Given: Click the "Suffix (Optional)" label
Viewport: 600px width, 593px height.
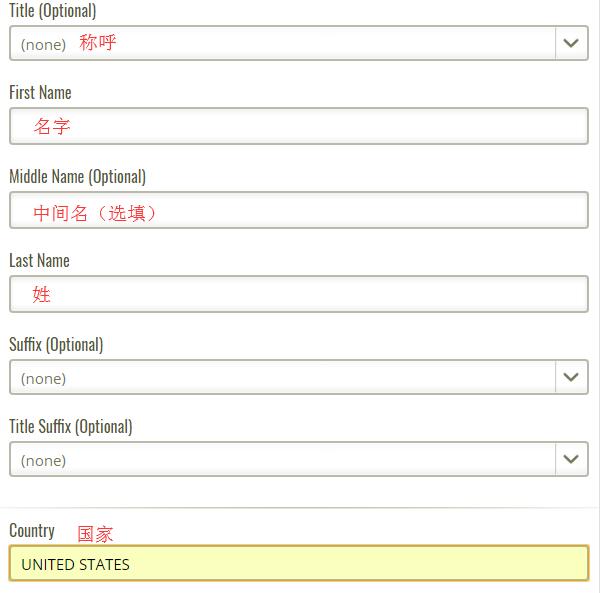Looking at the screenshot, I should coord(56,345).
